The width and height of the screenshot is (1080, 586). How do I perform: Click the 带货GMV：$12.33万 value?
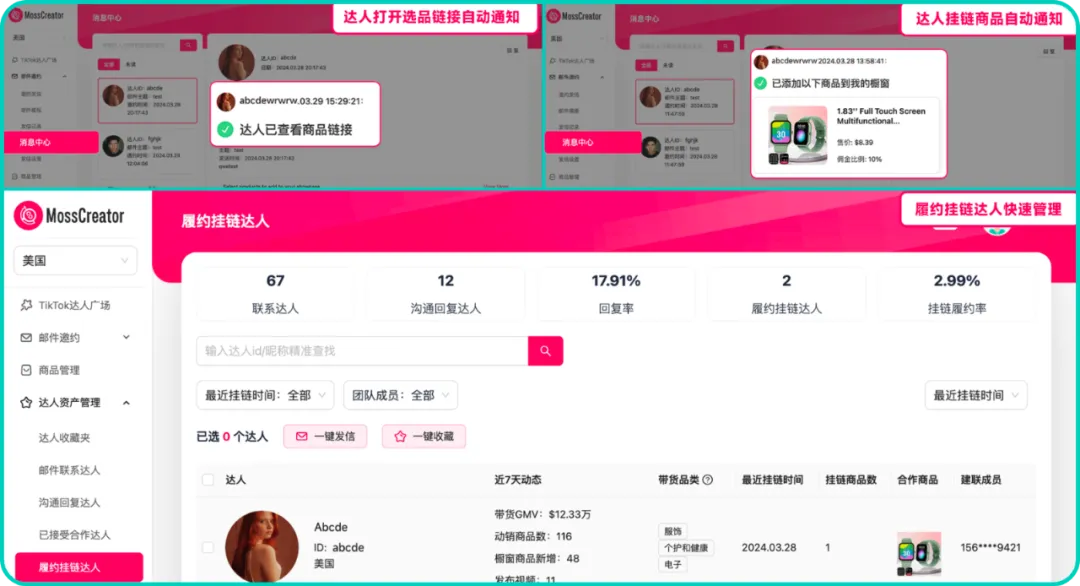tap(543, 514)
